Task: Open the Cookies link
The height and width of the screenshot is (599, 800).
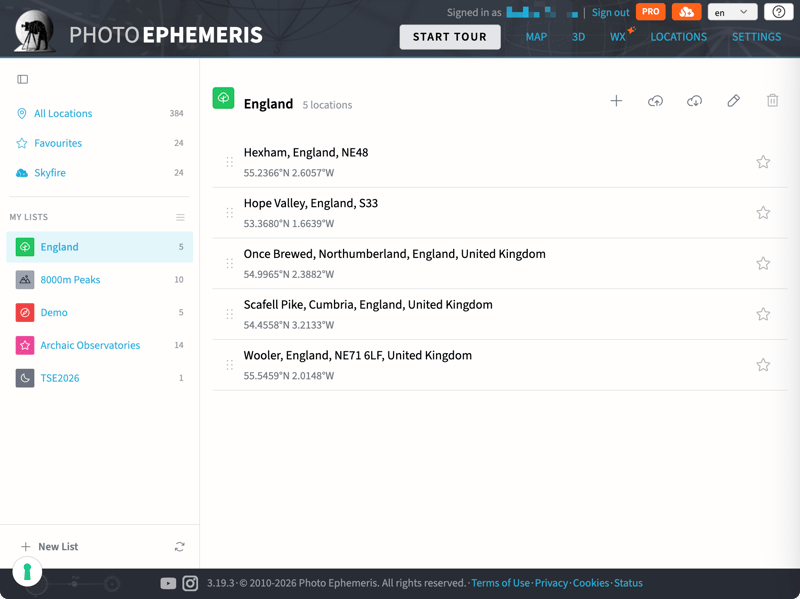Action: pyautogui.click(x=591, y=583)
